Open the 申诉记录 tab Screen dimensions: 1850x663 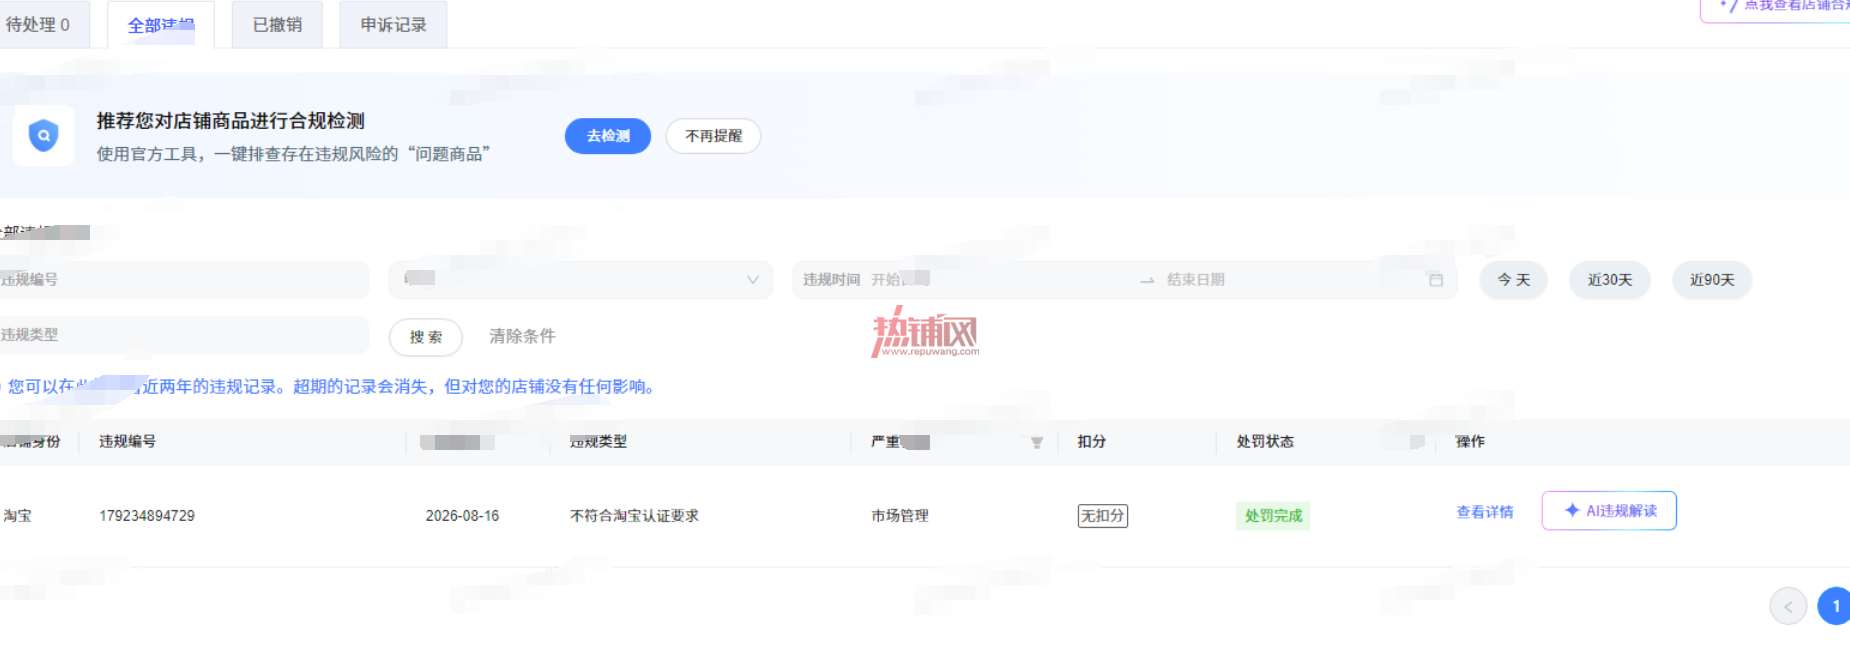tap(393, 25)
